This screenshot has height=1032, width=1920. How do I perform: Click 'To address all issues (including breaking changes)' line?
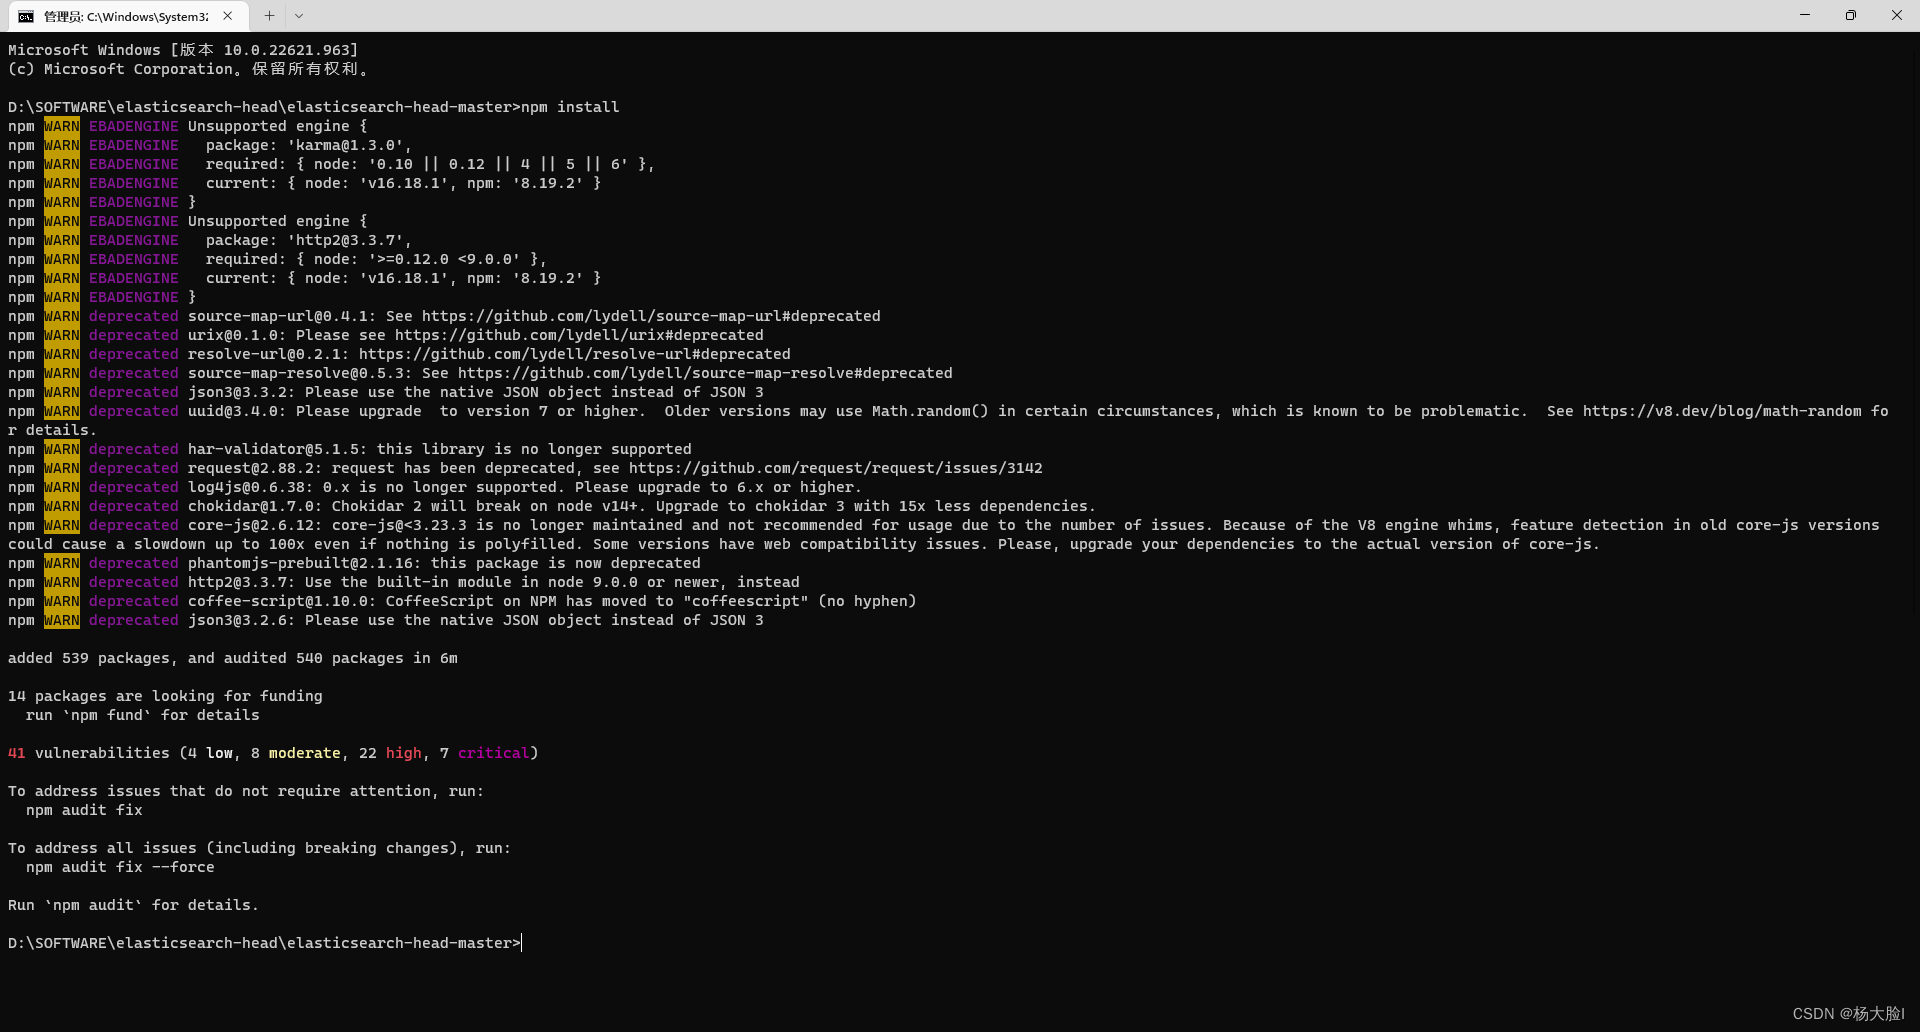pyautogui.click(x=259, y=848)
